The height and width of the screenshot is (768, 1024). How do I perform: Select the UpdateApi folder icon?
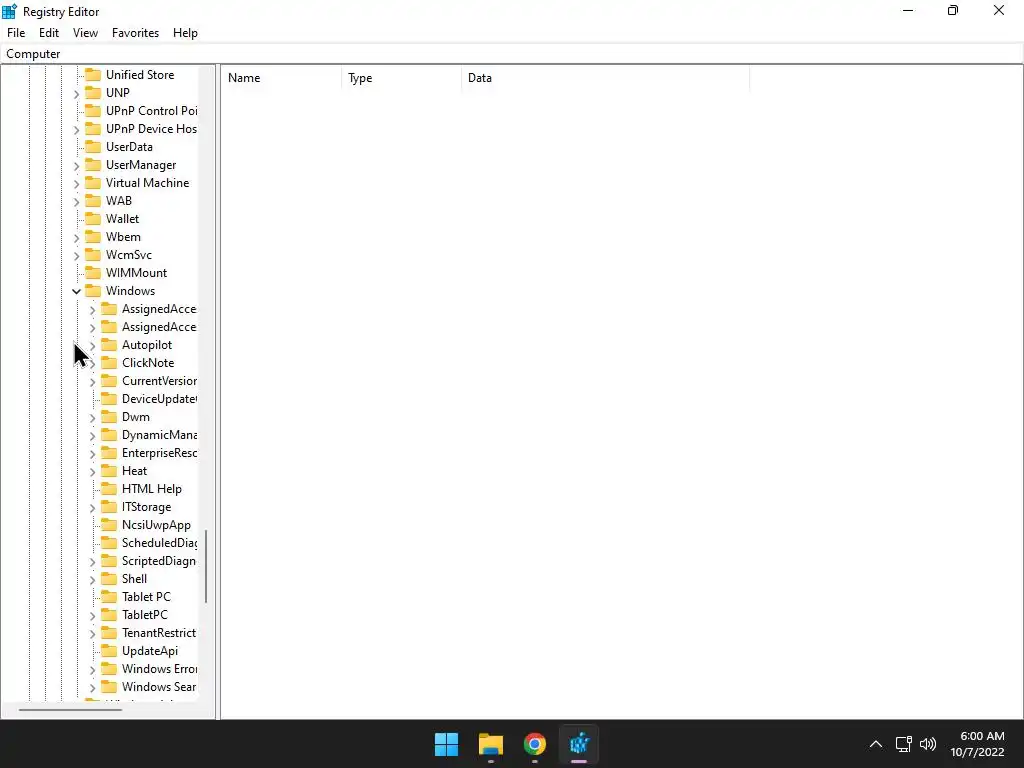click(x=109, y=650)
